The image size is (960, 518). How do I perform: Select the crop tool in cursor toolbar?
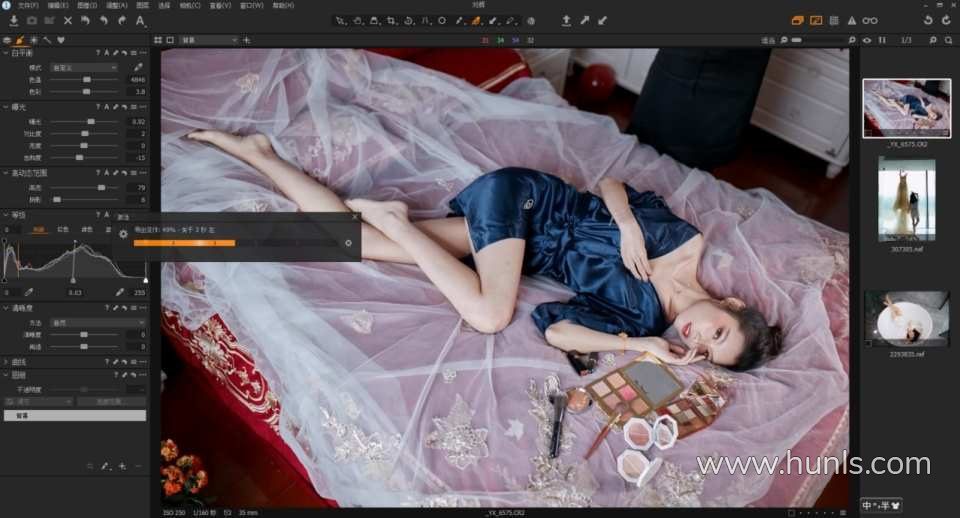tap(391, 20)
